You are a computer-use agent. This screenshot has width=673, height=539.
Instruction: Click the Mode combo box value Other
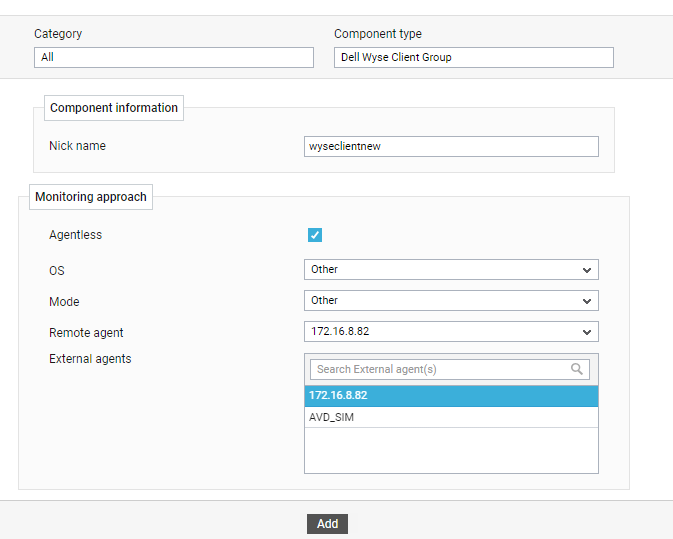(451, 300)
